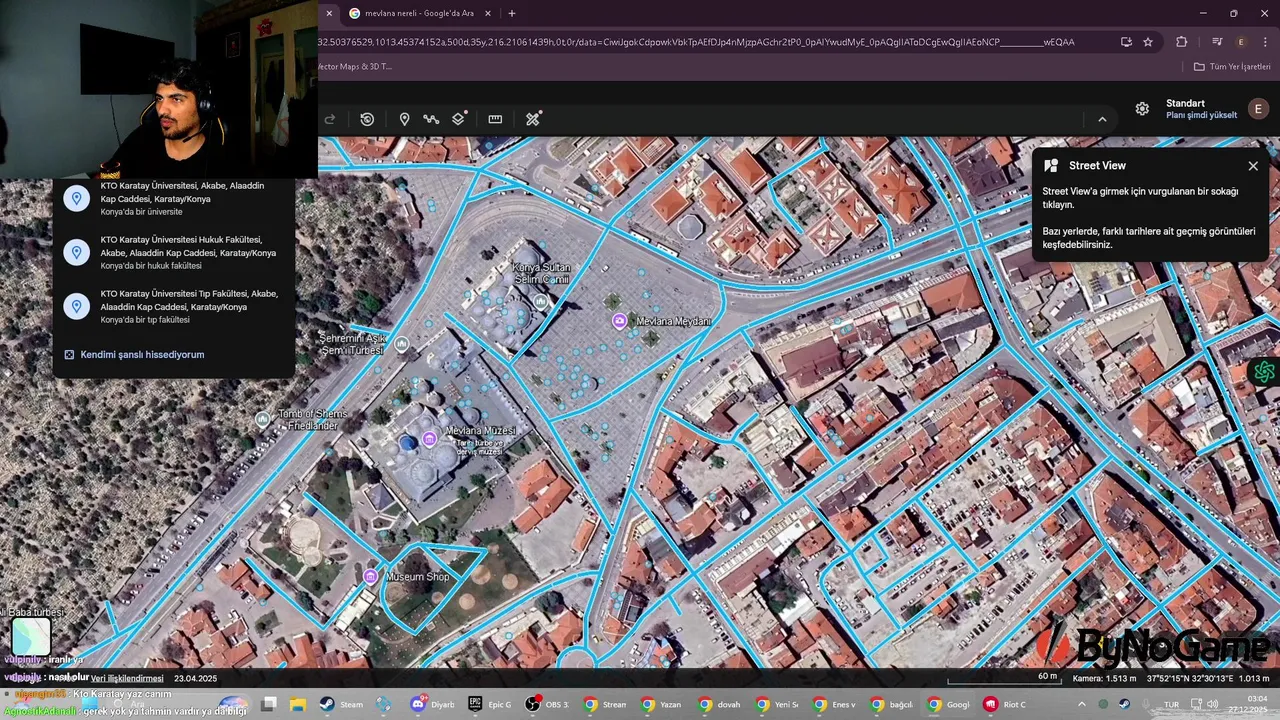1280x720 pixels.
Task: Click Şehremini Aşık Şem'i Türbesi marker
Action: click(402, 344)
